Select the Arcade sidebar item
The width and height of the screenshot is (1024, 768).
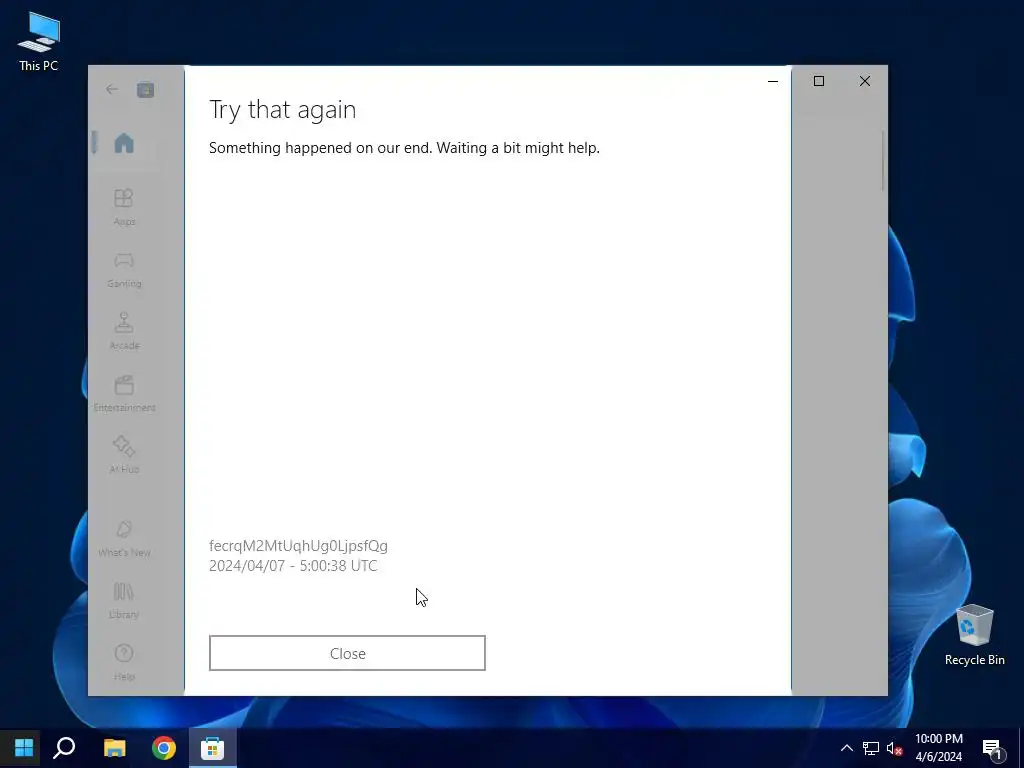(124, 331)
